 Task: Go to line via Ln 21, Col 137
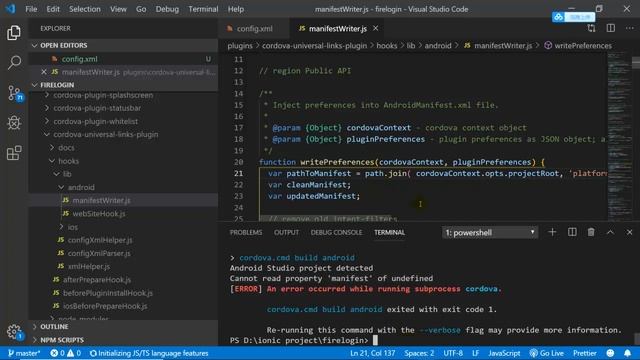coord(372,353)
